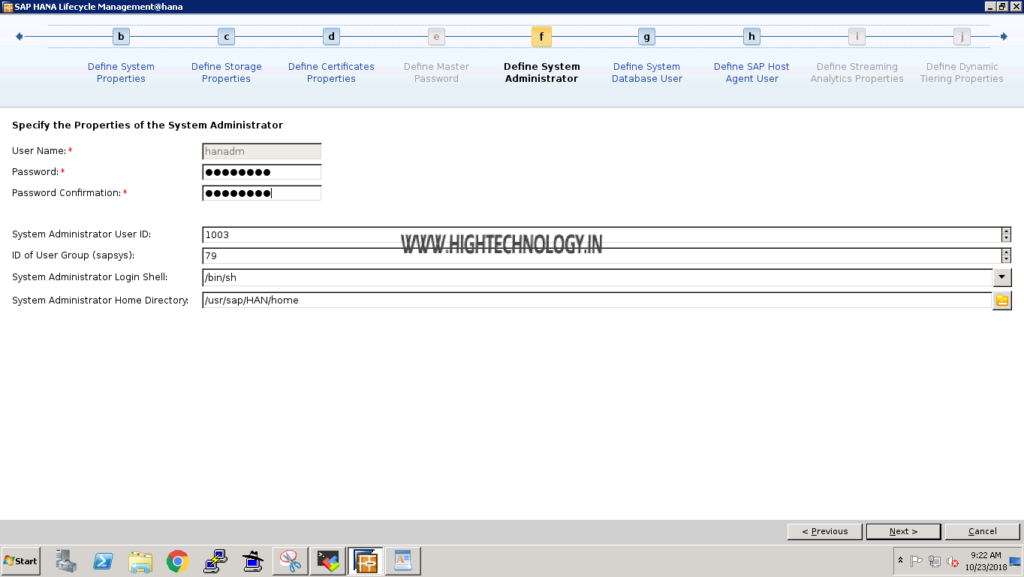
Task: Click the System Administrator Login Shell label
Action: [x=89, y=277]
